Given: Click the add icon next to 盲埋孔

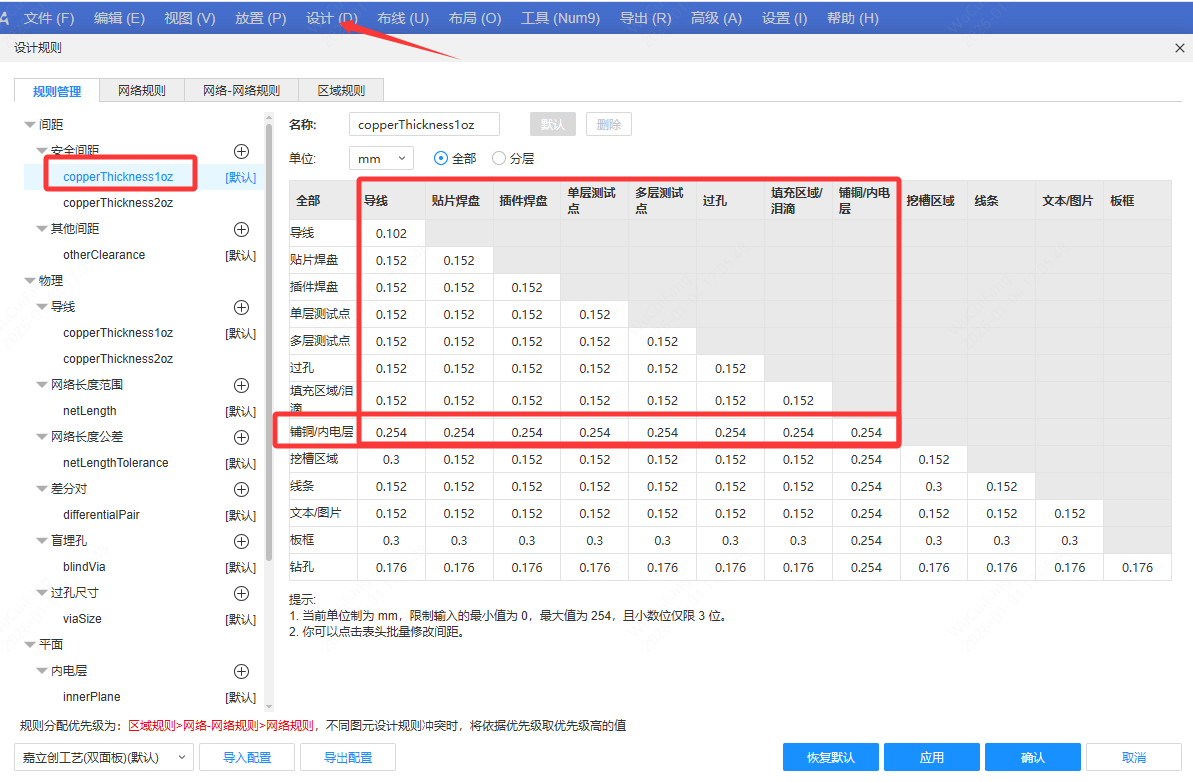Looking at the screenshot, I should coord(241,541).
